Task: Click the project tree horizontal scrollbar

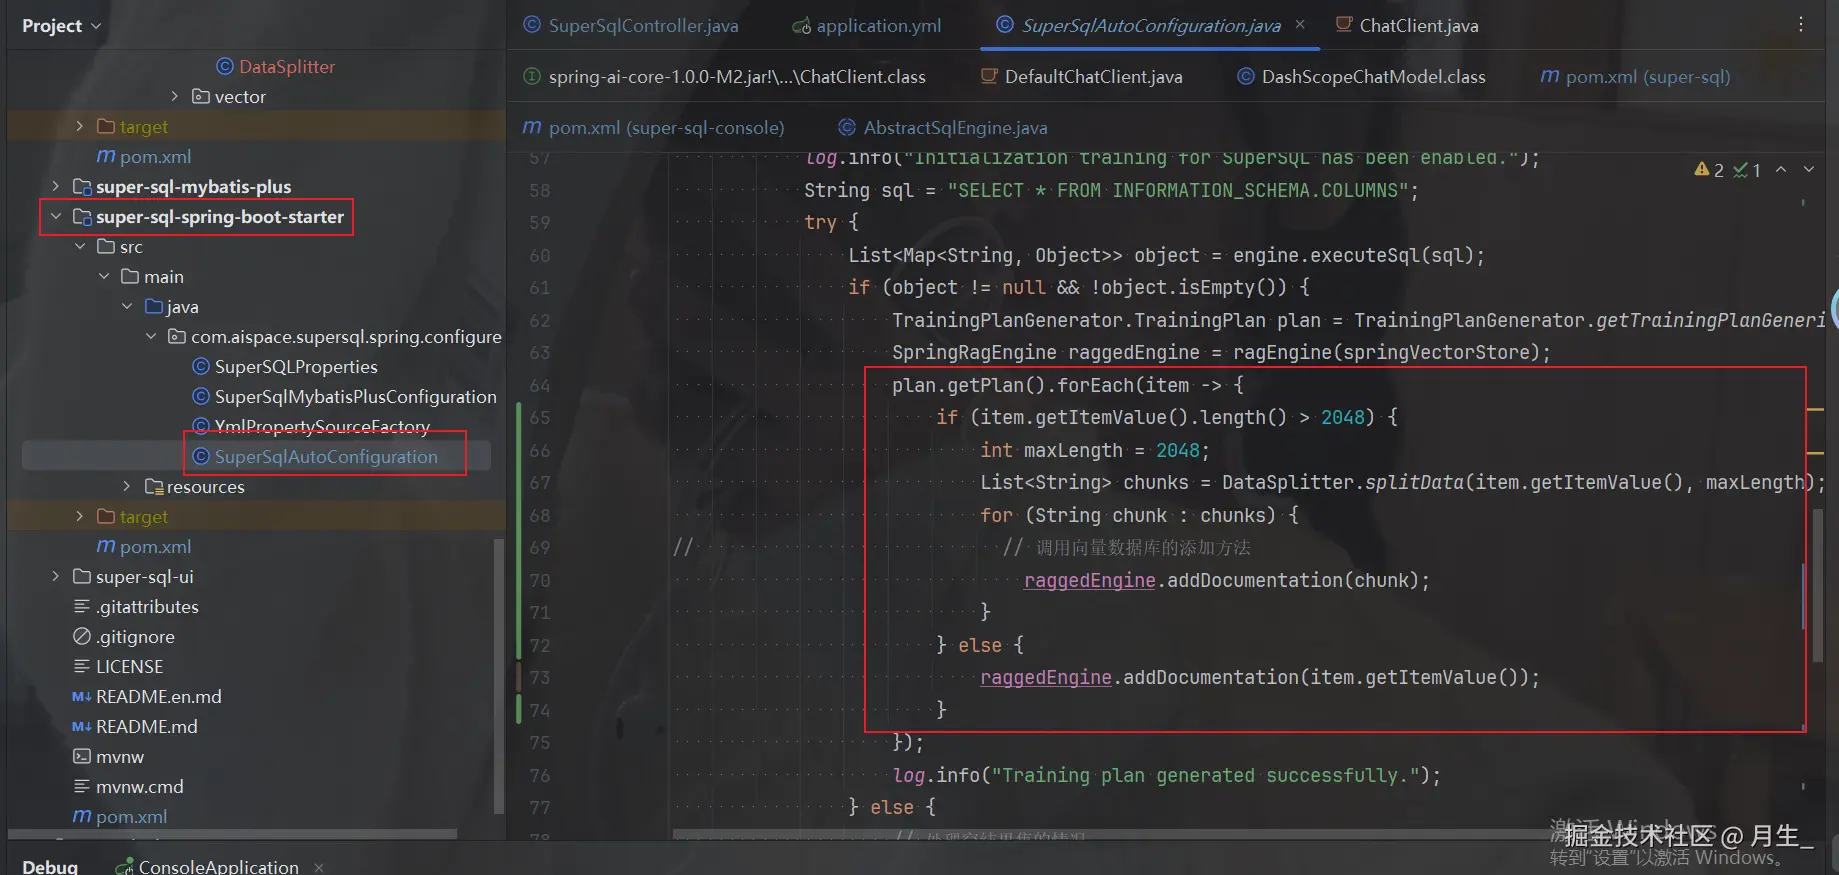Action: point(232,833)
